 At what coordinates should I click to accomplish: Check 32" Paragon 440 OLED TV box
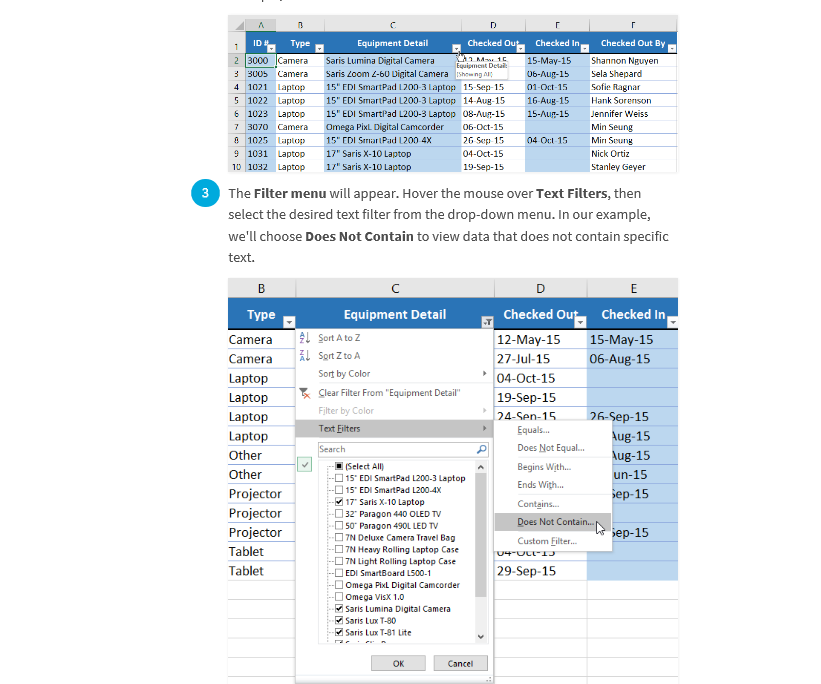(339, 514)
